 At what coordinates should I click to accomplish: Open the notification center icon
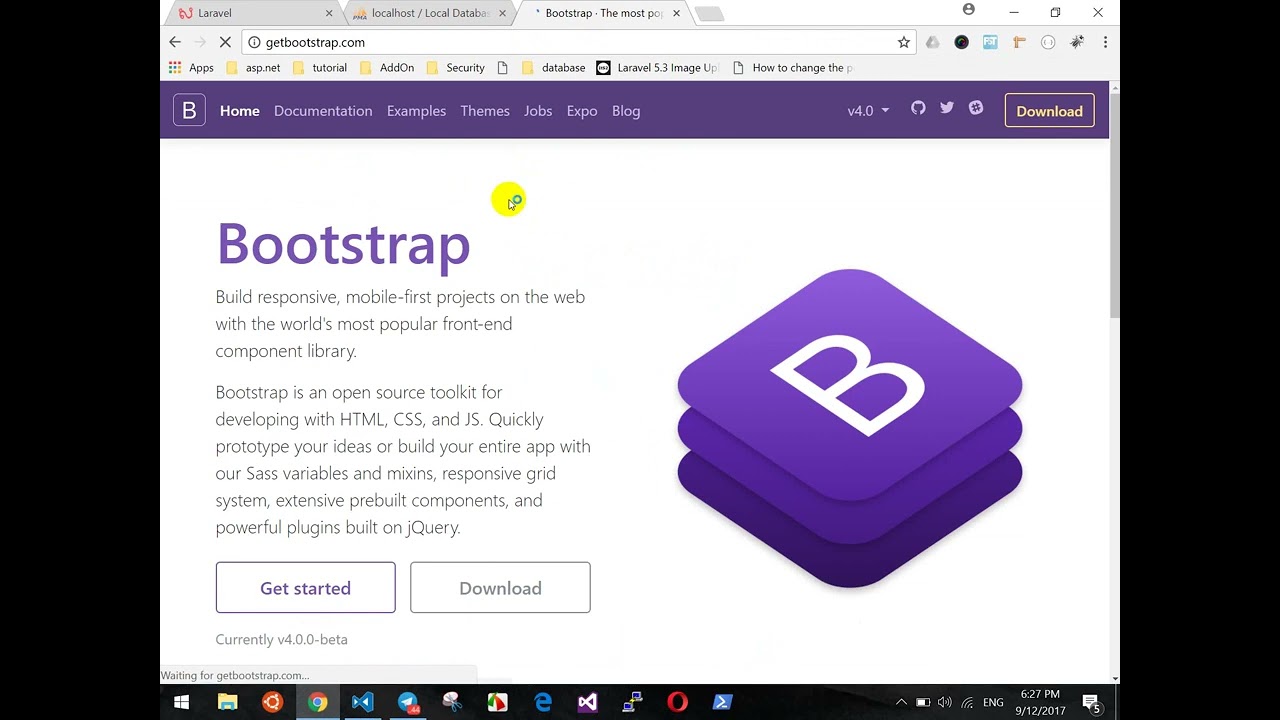1092,703
